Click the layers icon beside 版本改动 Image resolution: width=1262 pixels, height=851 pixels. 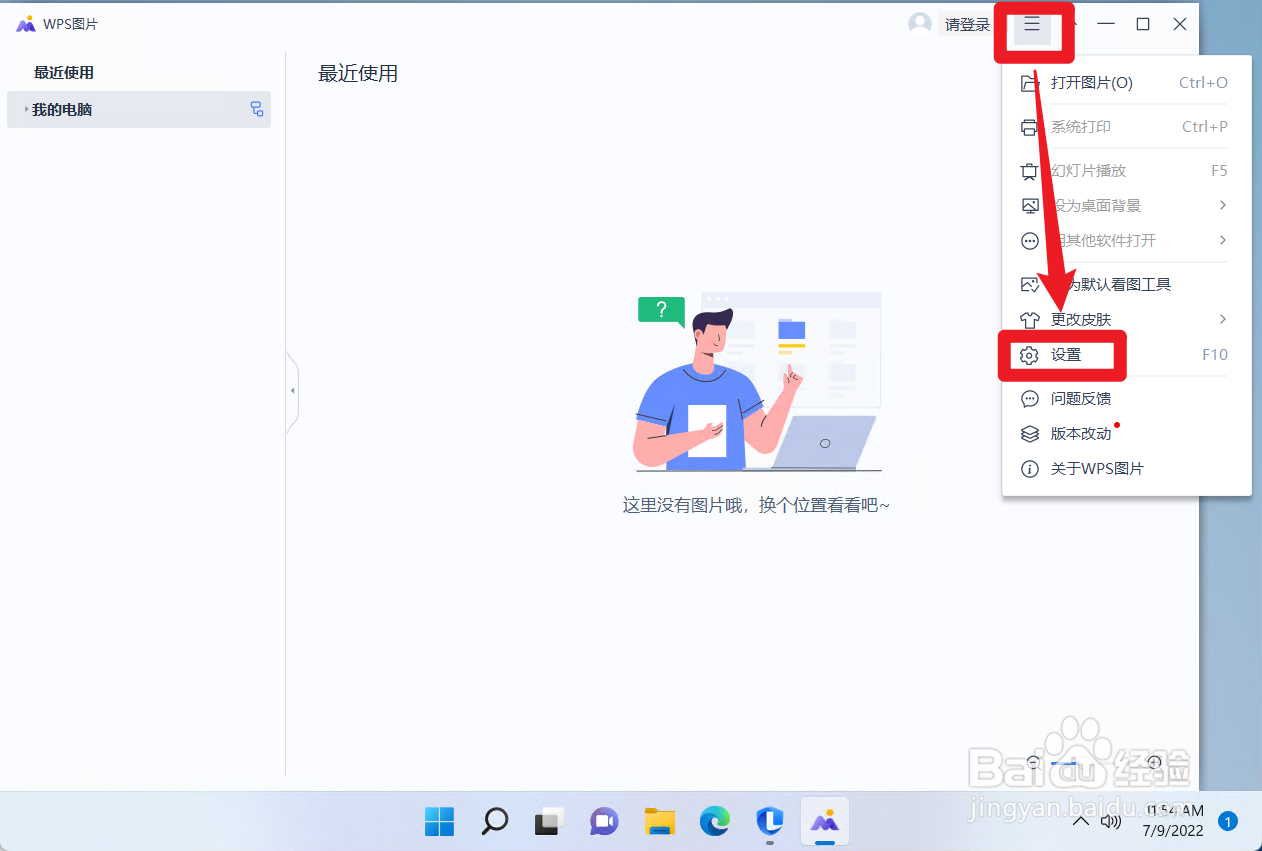pyautogui.click(x=1030, y=433)
